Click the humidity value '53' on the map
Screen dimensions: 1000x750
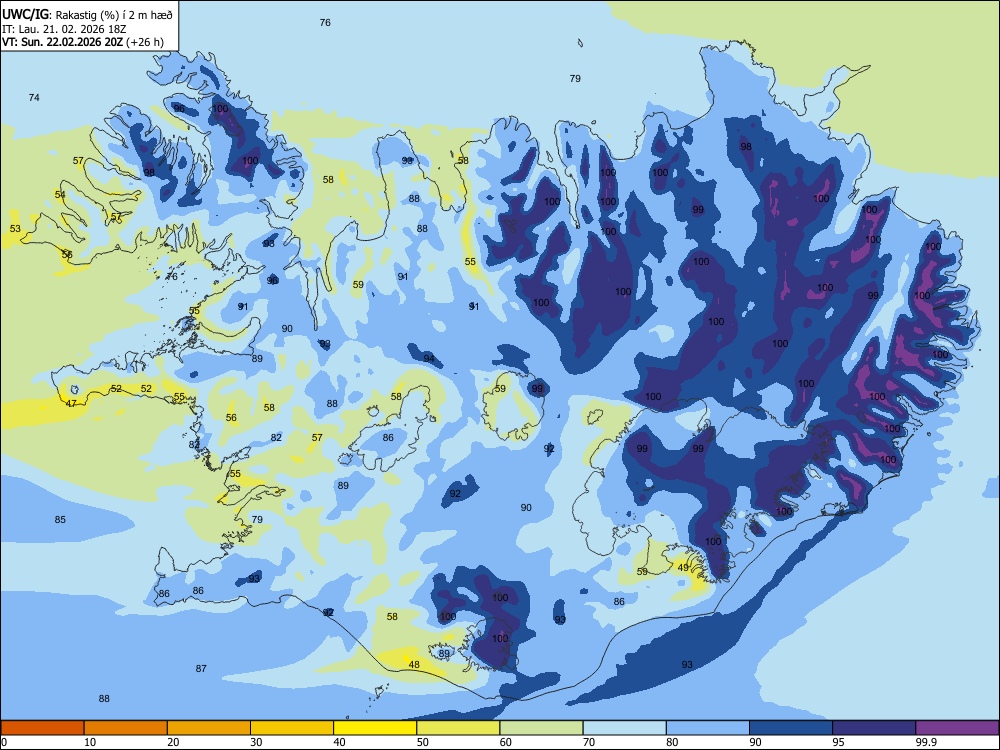pos(15,228)
